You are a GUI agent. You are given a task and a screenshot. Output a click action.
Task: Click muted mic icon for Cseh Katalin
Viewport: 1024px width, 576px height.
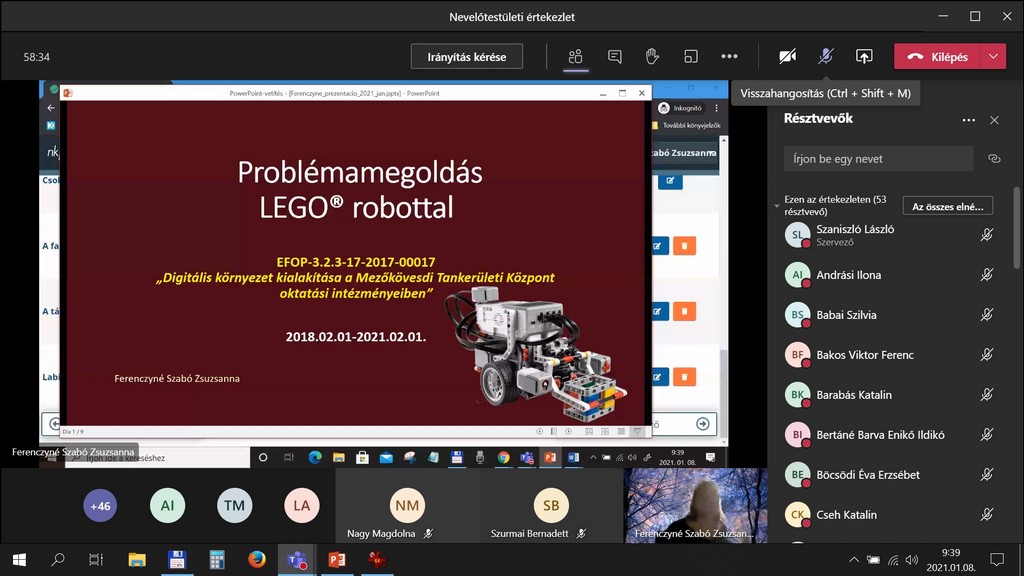point(987,515)
